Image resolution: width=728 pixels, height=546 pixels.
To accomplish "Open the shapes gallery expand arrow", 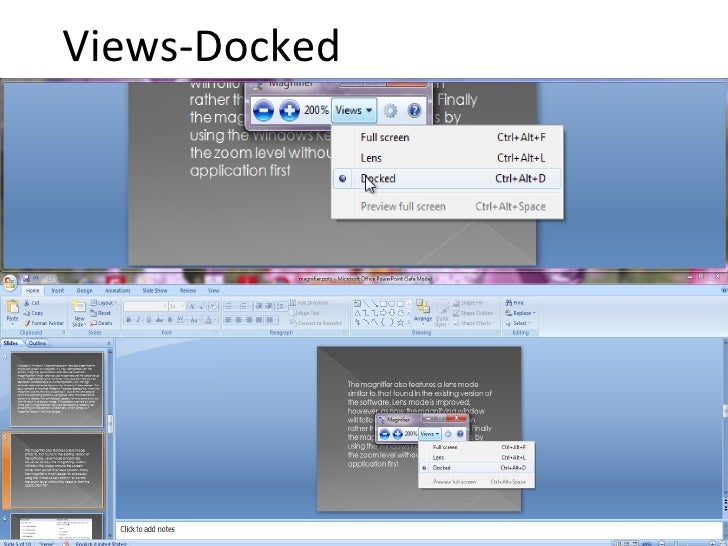I will point(409,323).
